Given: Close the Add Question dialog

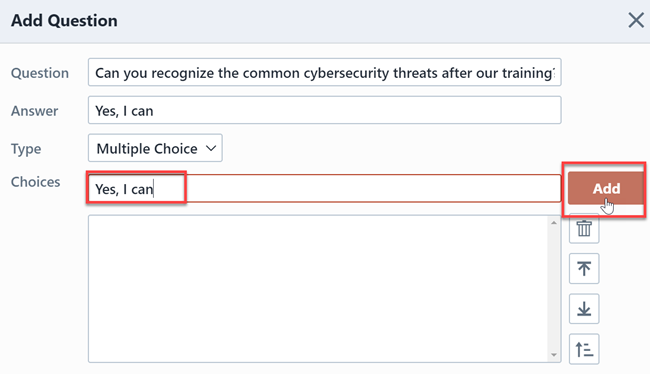Looking at the screenshot, I should pyautogui.click(x=636, y=20).
